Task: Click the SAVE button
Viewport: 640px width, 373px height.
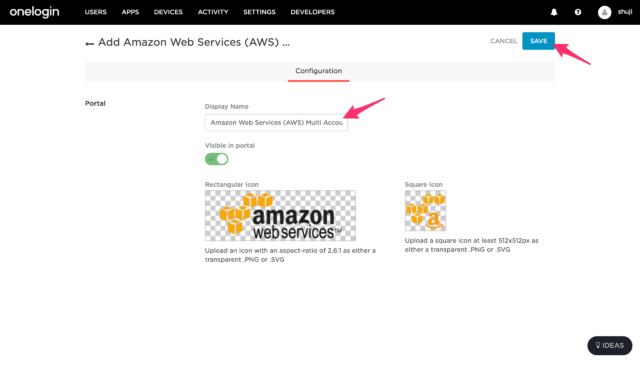Action: pyautogui.click(x=538, y=41)
